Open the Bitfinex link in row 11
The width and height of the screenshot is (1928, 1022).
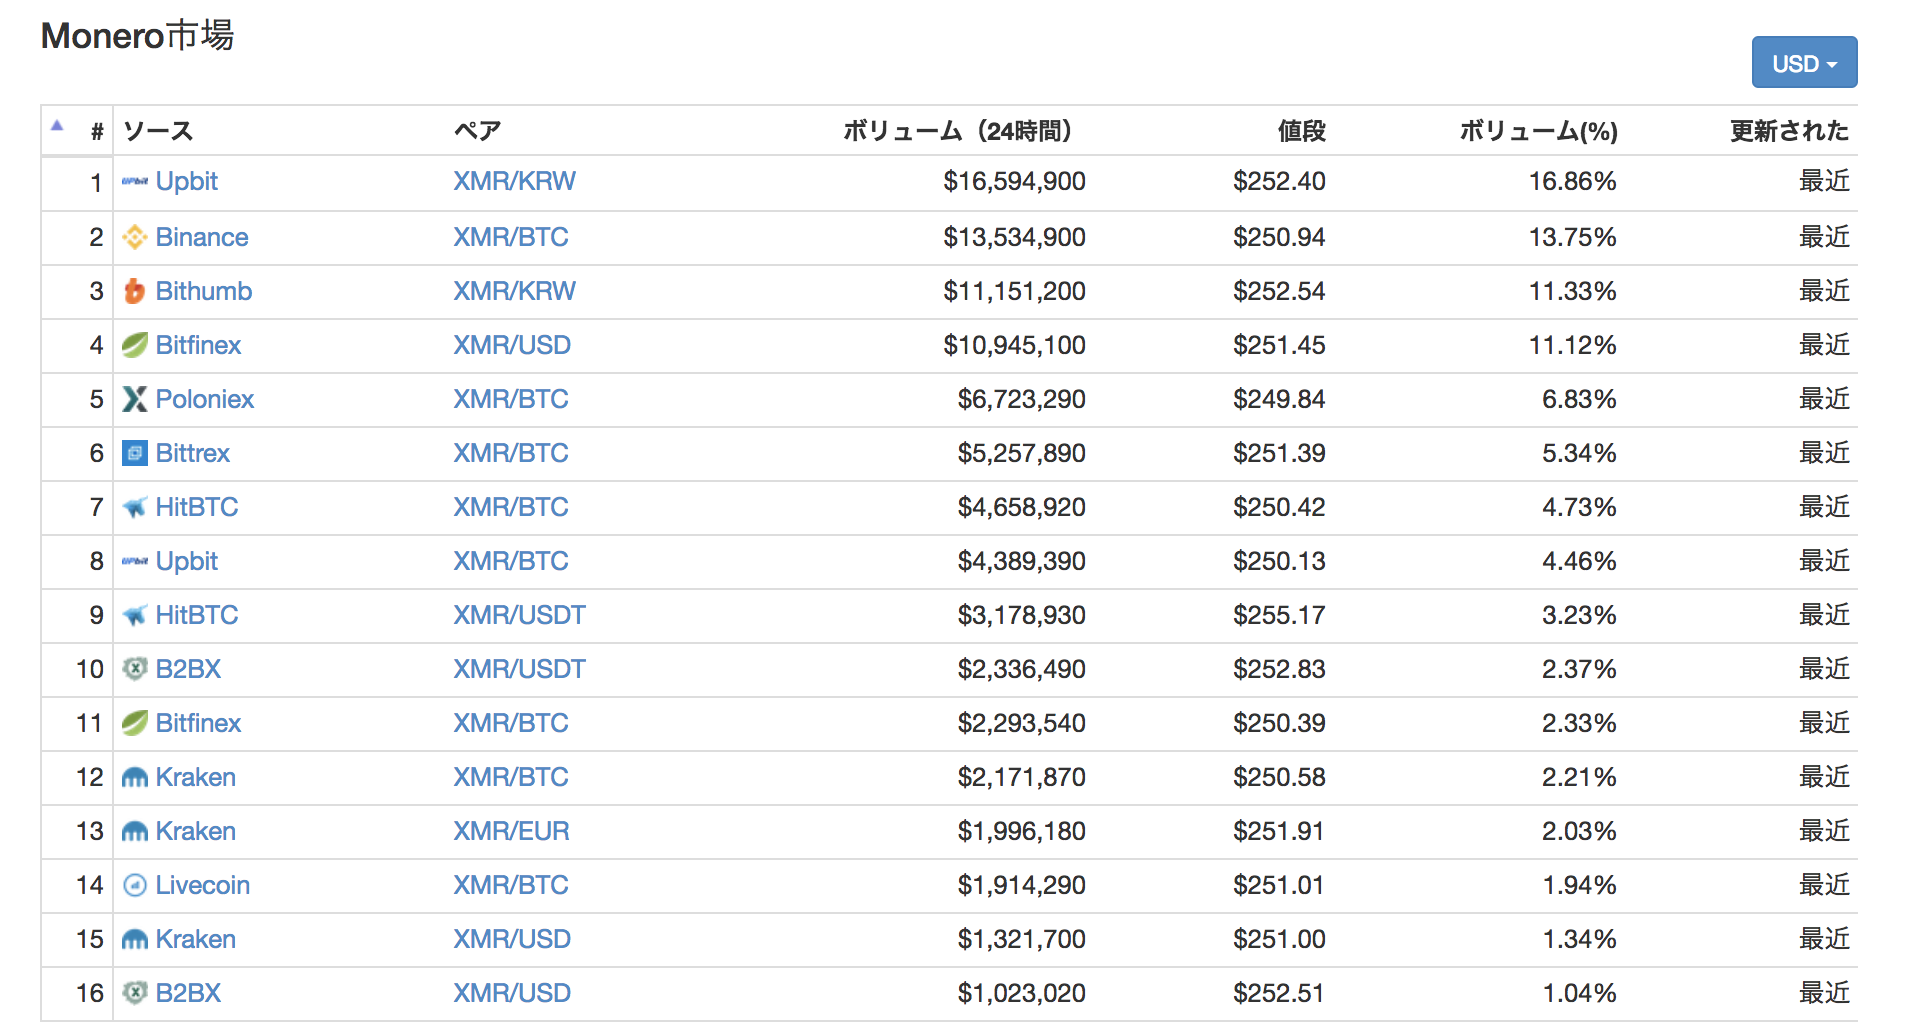pos(198,723)
